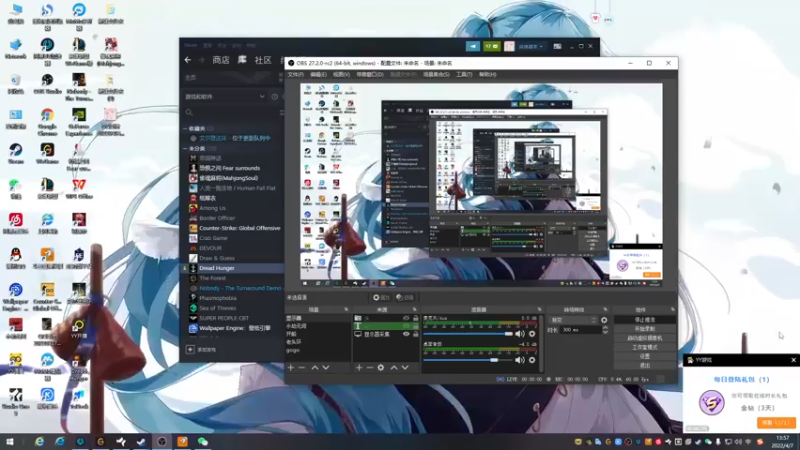The height and width of the screenshot is (450, 800).
Task: Click the 添加游戏 button in Steam
Action: click(x=202, y=349)
